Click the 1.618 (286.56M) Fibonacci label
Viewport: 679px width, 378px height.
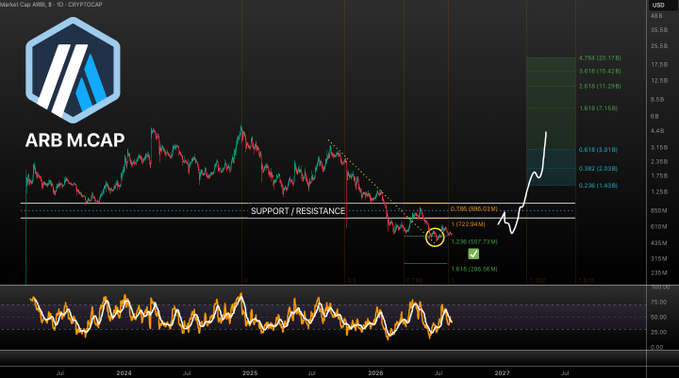[x=474, y=269]
